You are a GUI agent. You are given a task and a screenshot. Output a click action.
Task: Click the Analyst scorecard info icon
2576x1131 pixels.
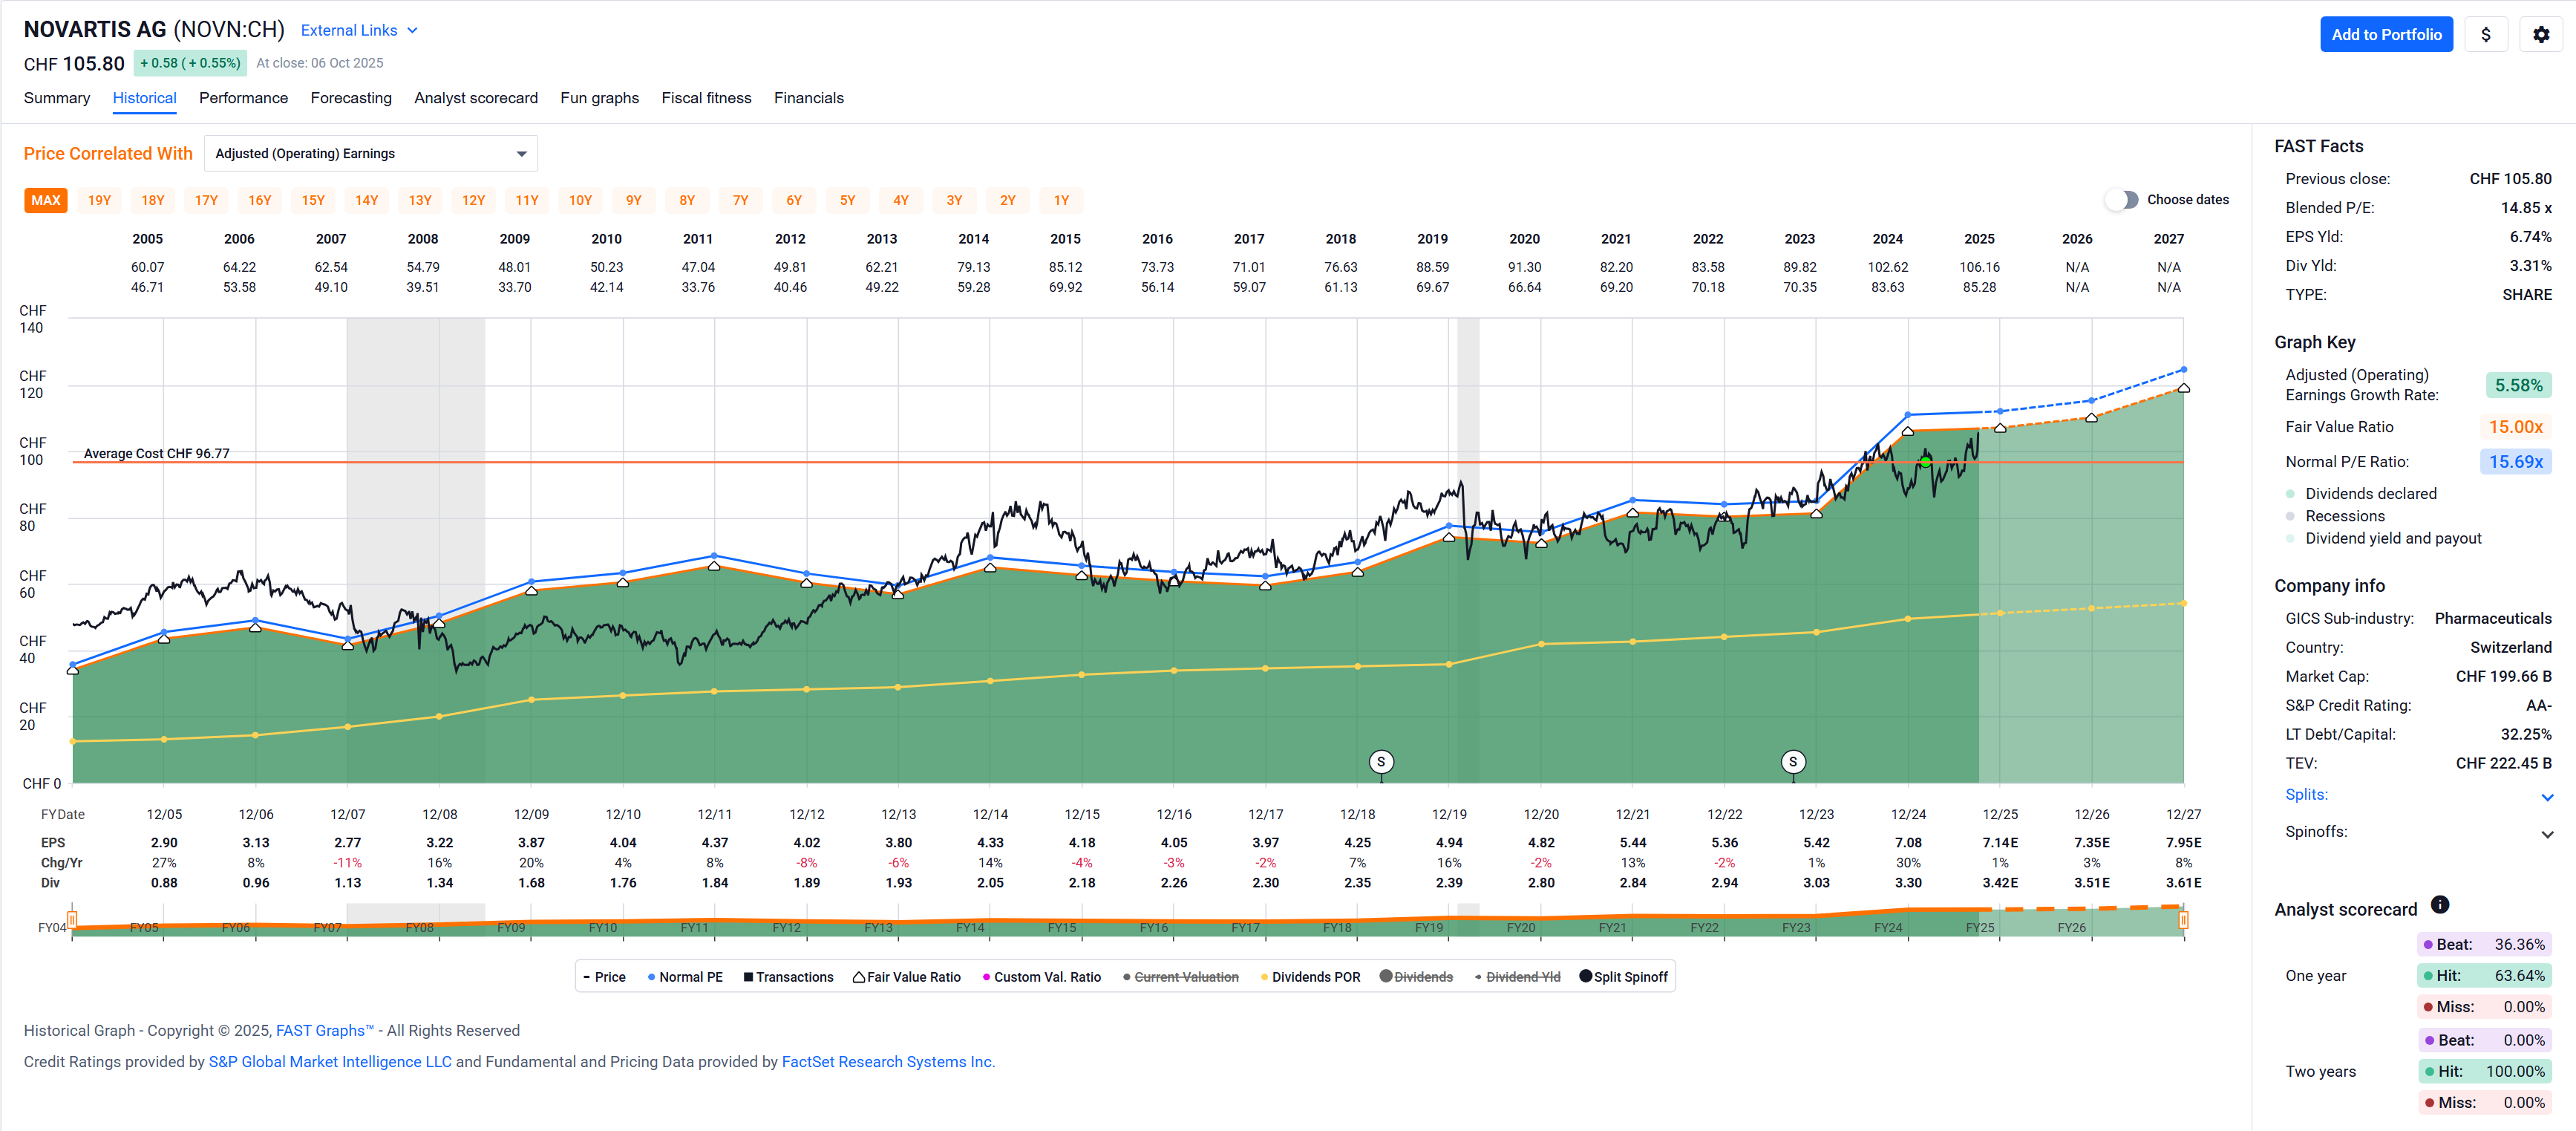coord(2439,905)
